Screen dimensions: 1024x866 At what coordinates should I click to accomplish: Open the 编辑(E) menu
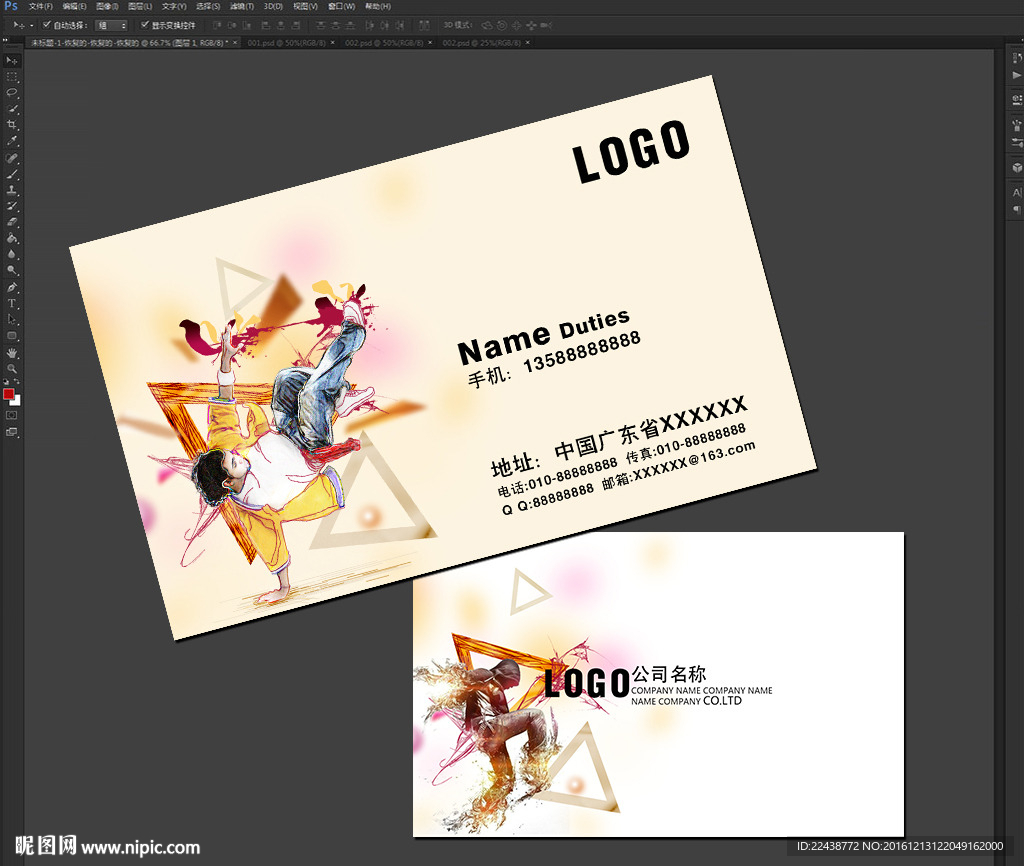click(x=74, y=7)
